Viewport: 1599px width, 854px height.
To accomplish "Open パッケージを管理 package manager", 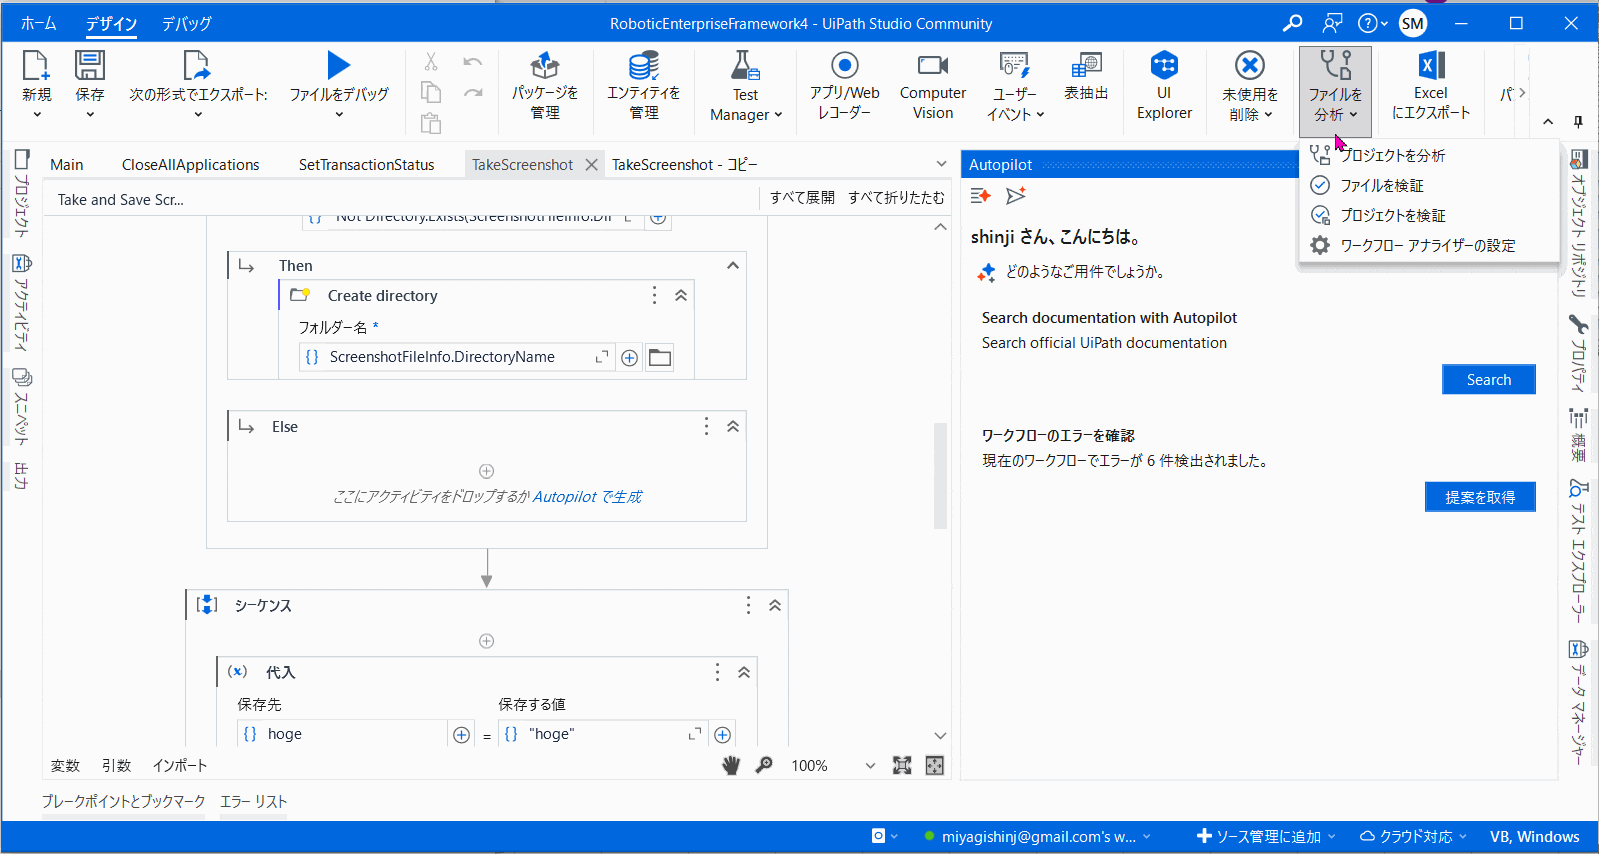I will coord(545,84).
